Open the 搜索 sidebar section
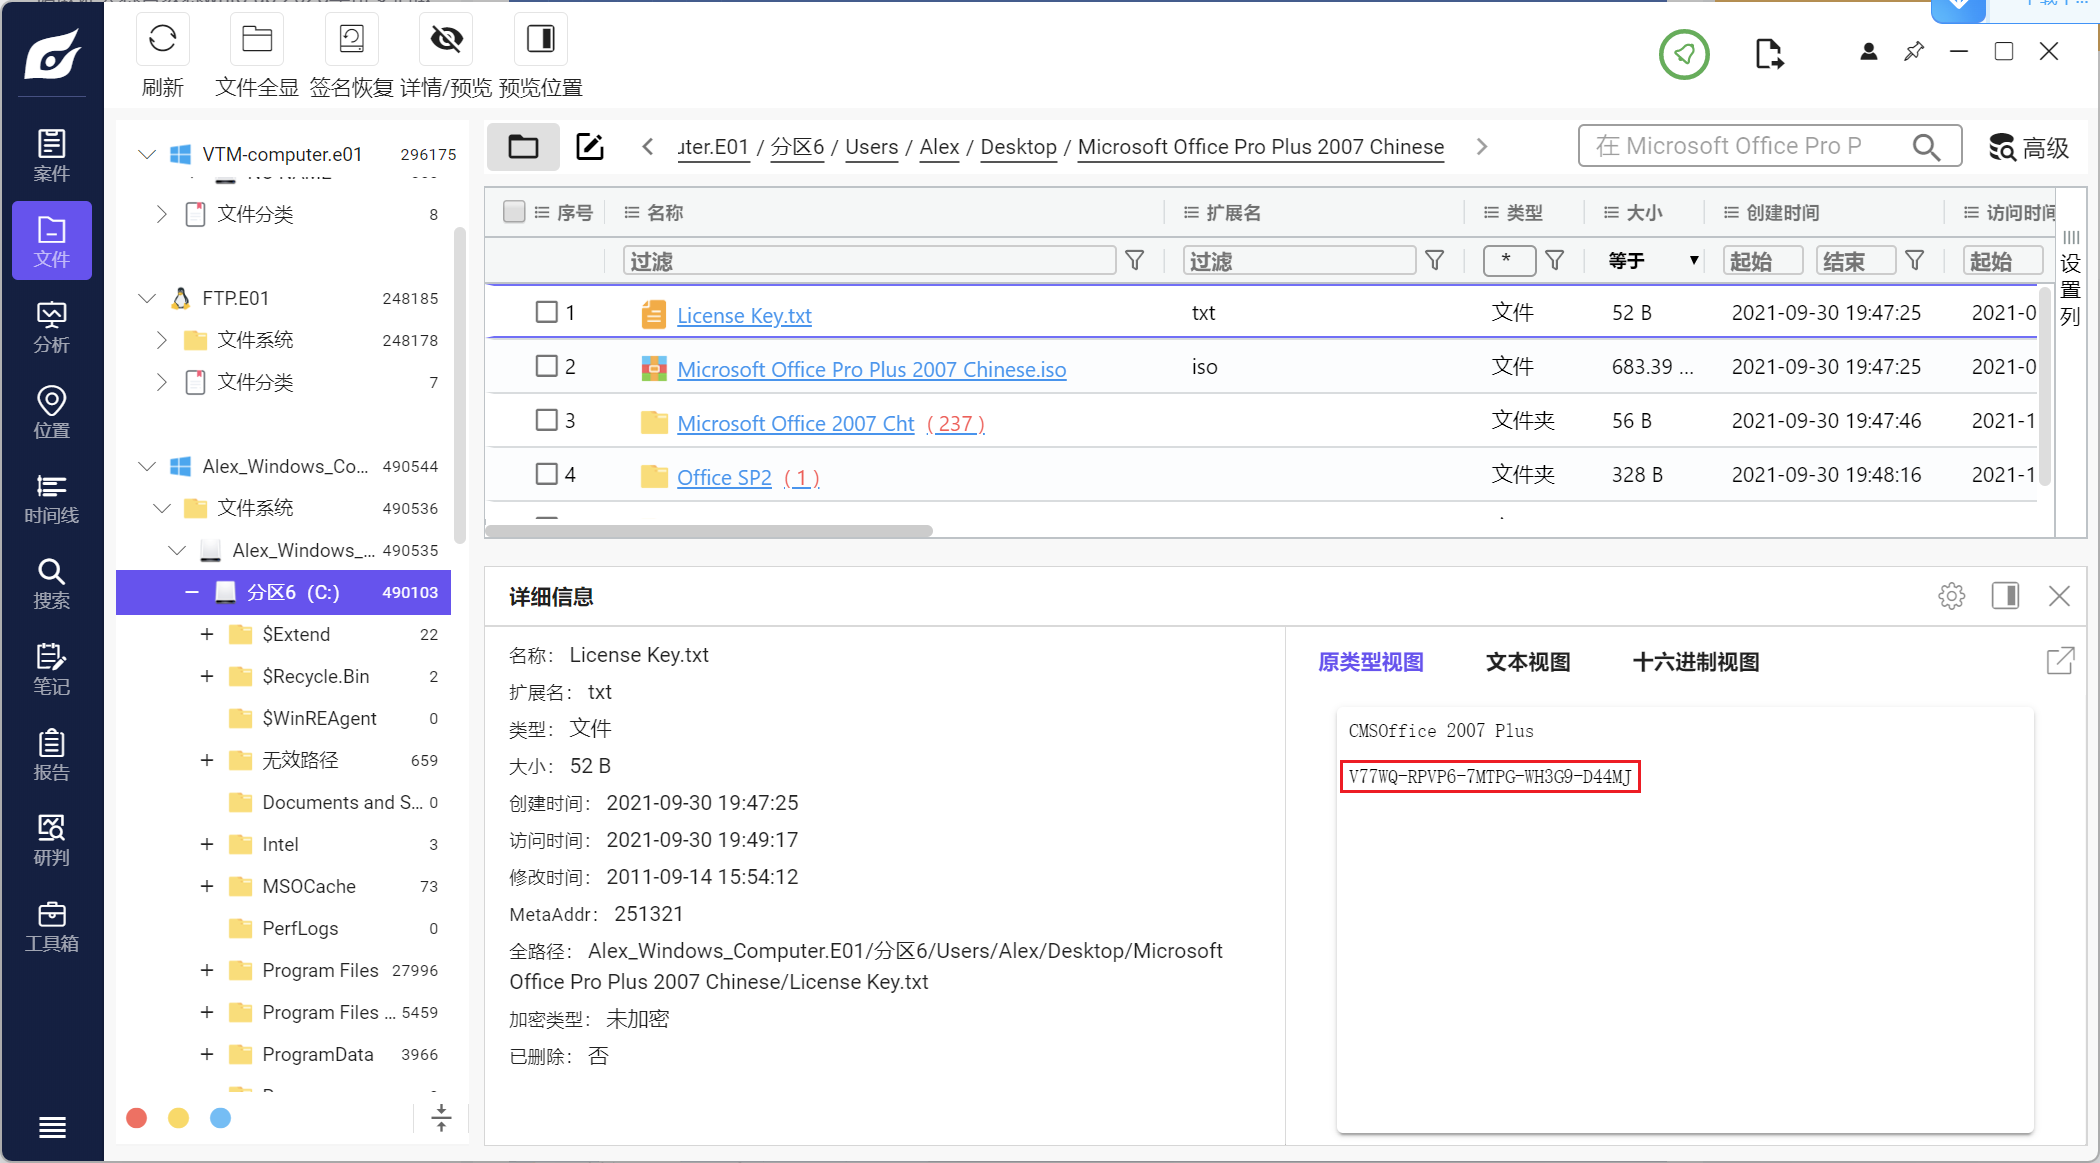The image size is (2100, 1163). tap(52, 583)
